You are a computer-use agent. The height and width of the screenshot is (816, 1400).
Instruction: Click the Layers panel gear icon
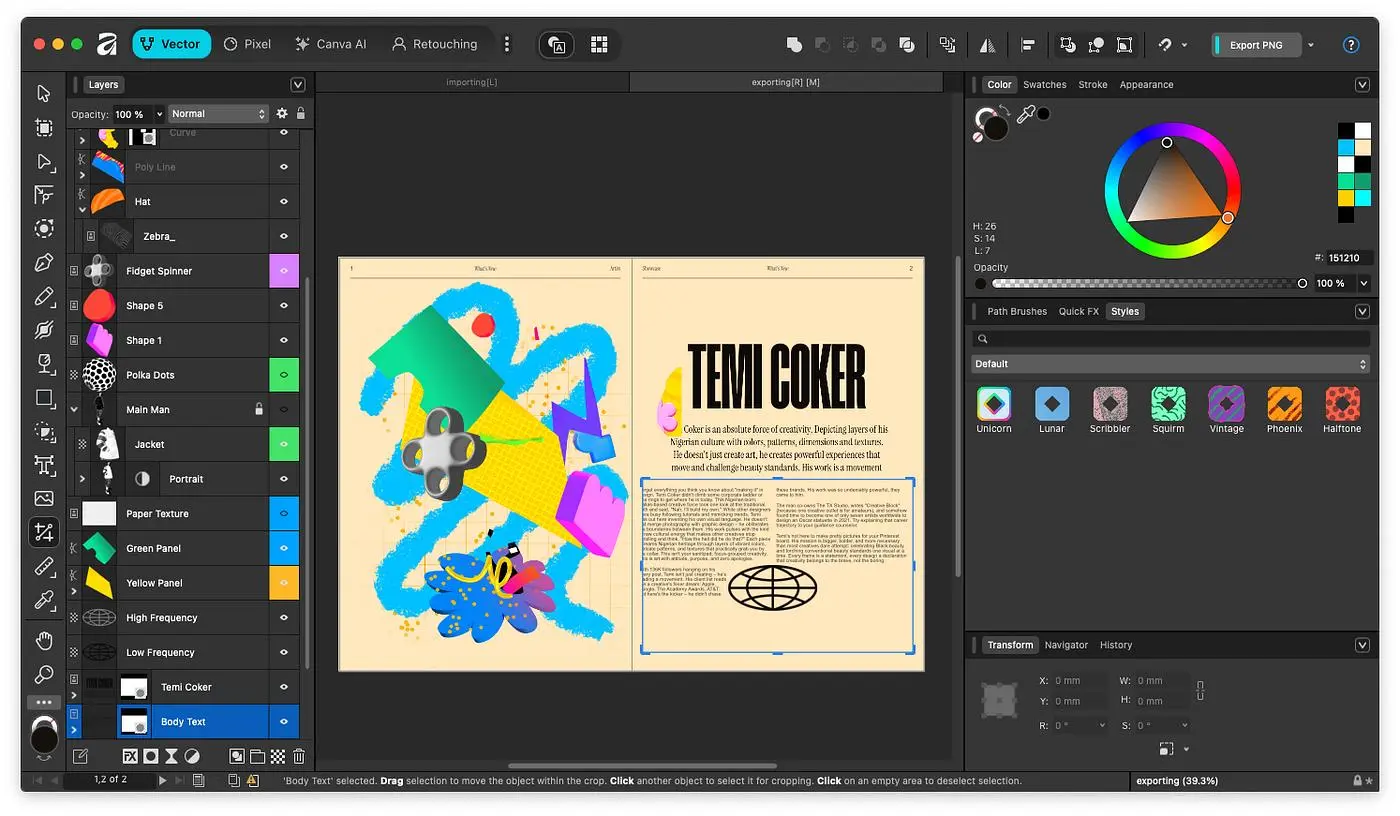[282, 114]
